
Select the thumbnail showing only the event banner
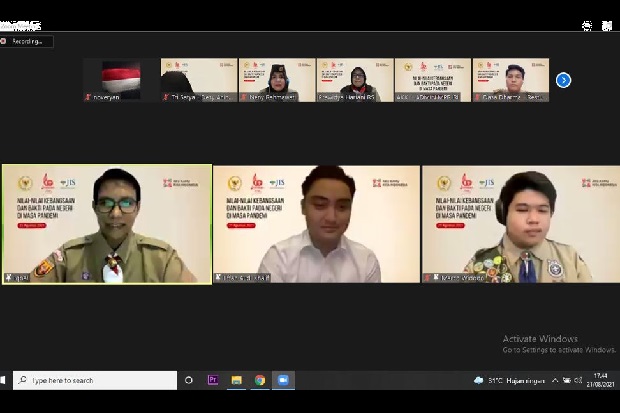433,80
